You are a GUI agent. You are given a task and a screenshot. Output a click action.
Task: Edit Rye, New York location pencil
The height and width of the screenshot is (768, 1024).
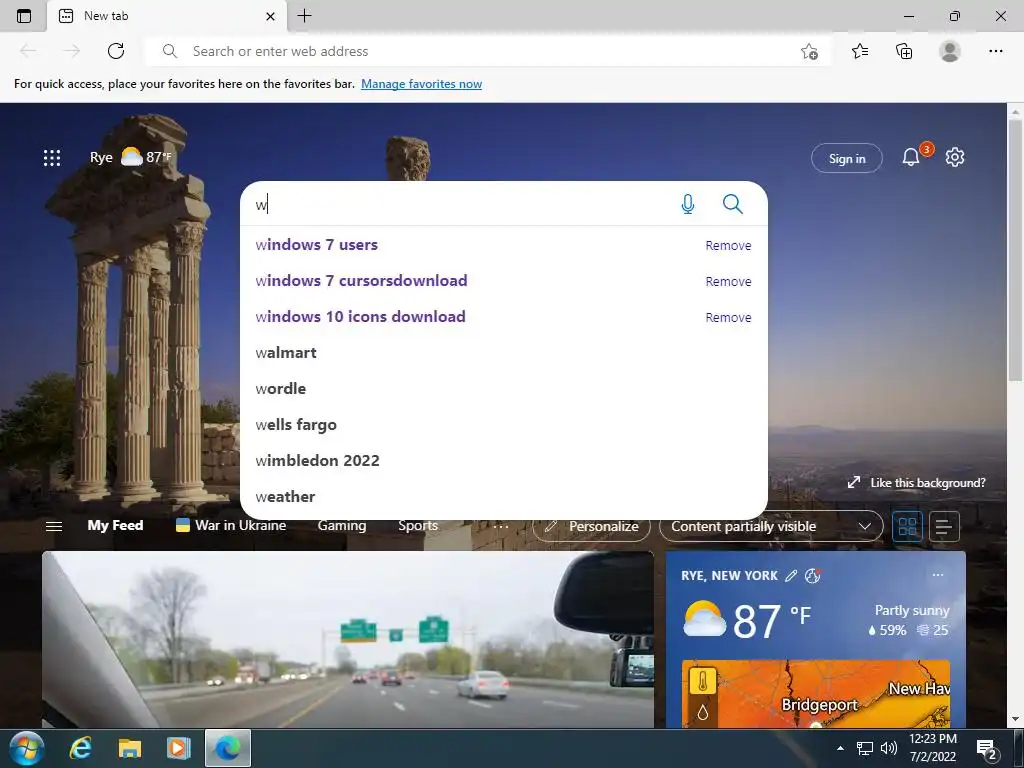(x=791, y=575)
